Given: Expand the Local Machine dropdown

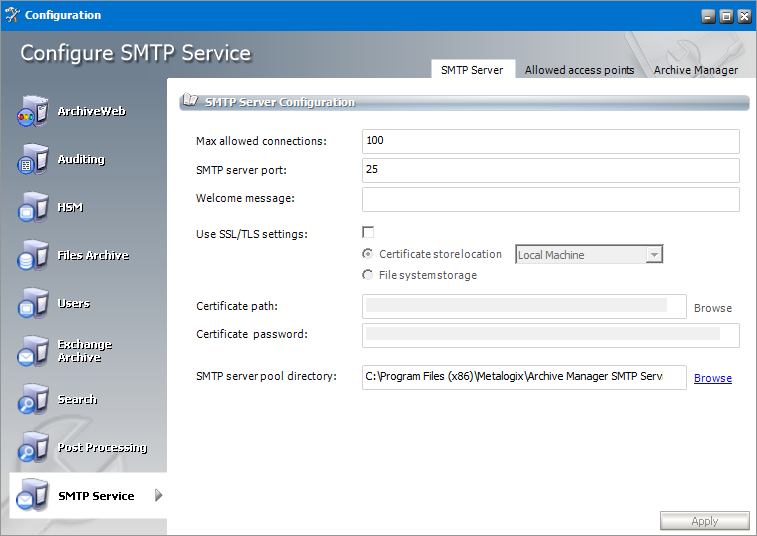Looking at the screenshot, I should (654, 255).
